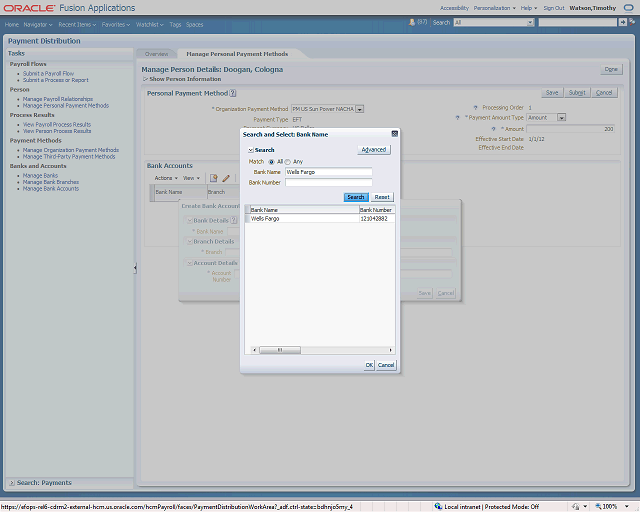Open Advanced search options
Image resolution: width=640 pixels, height=512 pixels.
click(373, 150)
